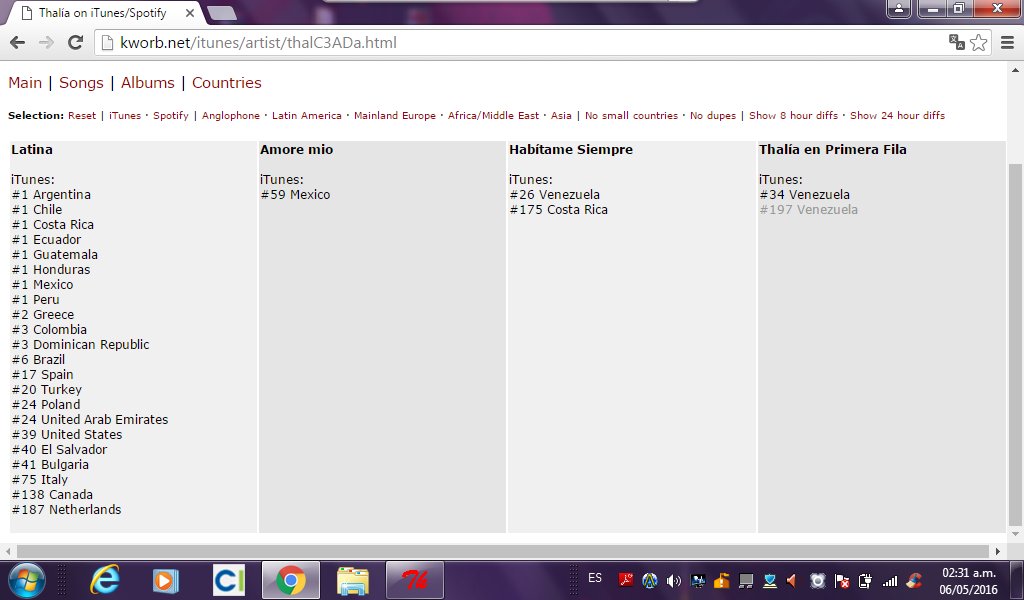Open the Songs link

click(81, 83)
